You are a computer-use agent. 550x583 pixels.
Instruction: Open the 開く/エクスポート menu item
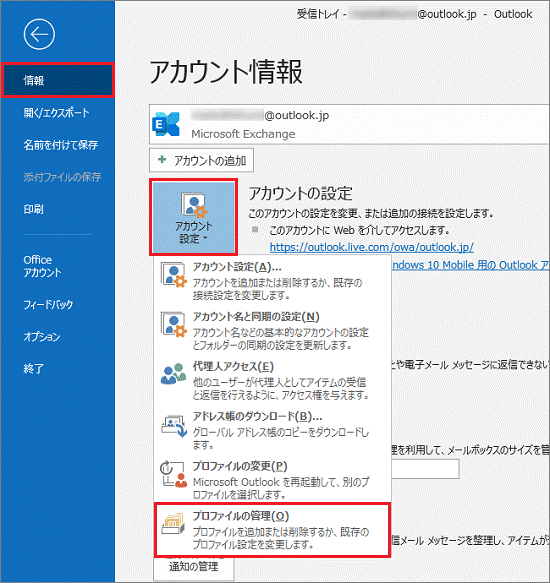(57, 113)
